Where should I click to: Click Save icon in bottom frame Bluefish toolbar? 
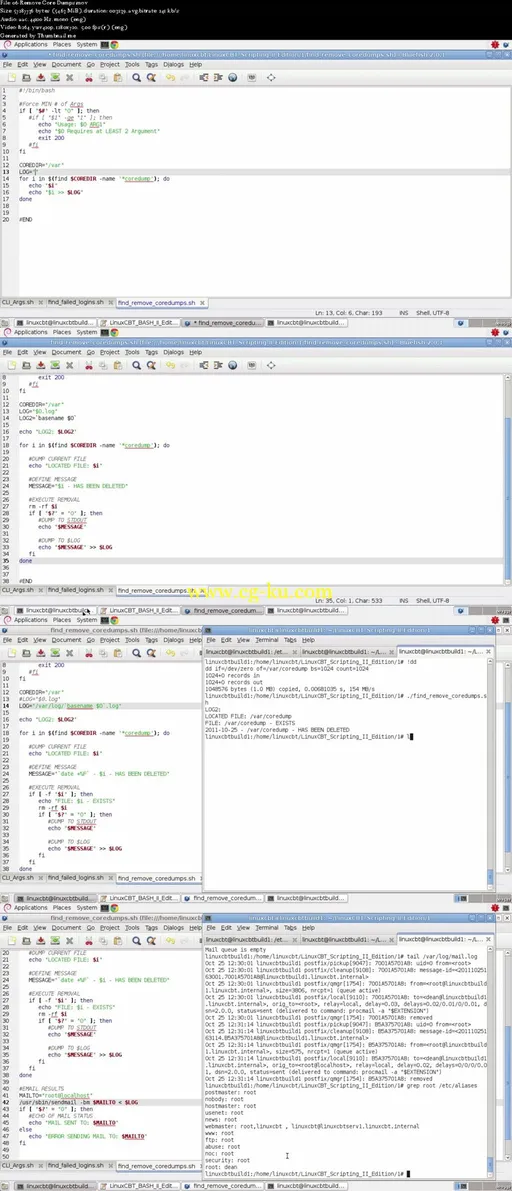[40, 940]
